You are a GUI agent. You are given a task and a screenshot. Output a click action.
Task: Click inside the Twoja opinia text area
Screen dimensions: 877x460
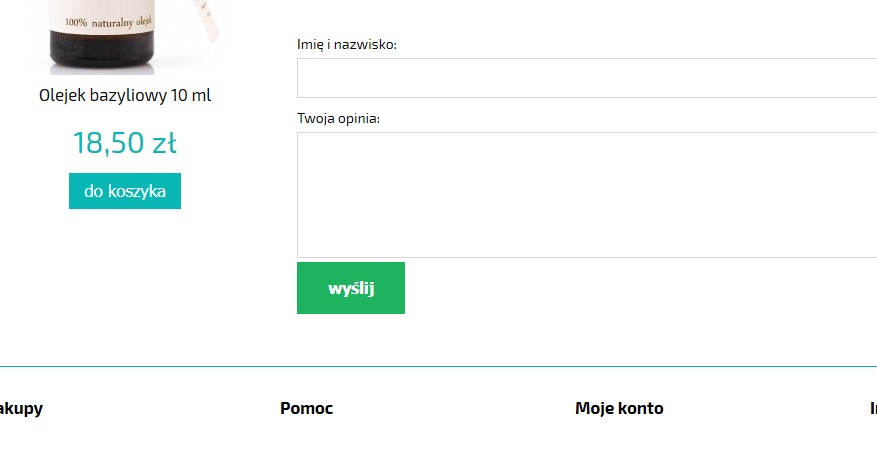point(587,195)
